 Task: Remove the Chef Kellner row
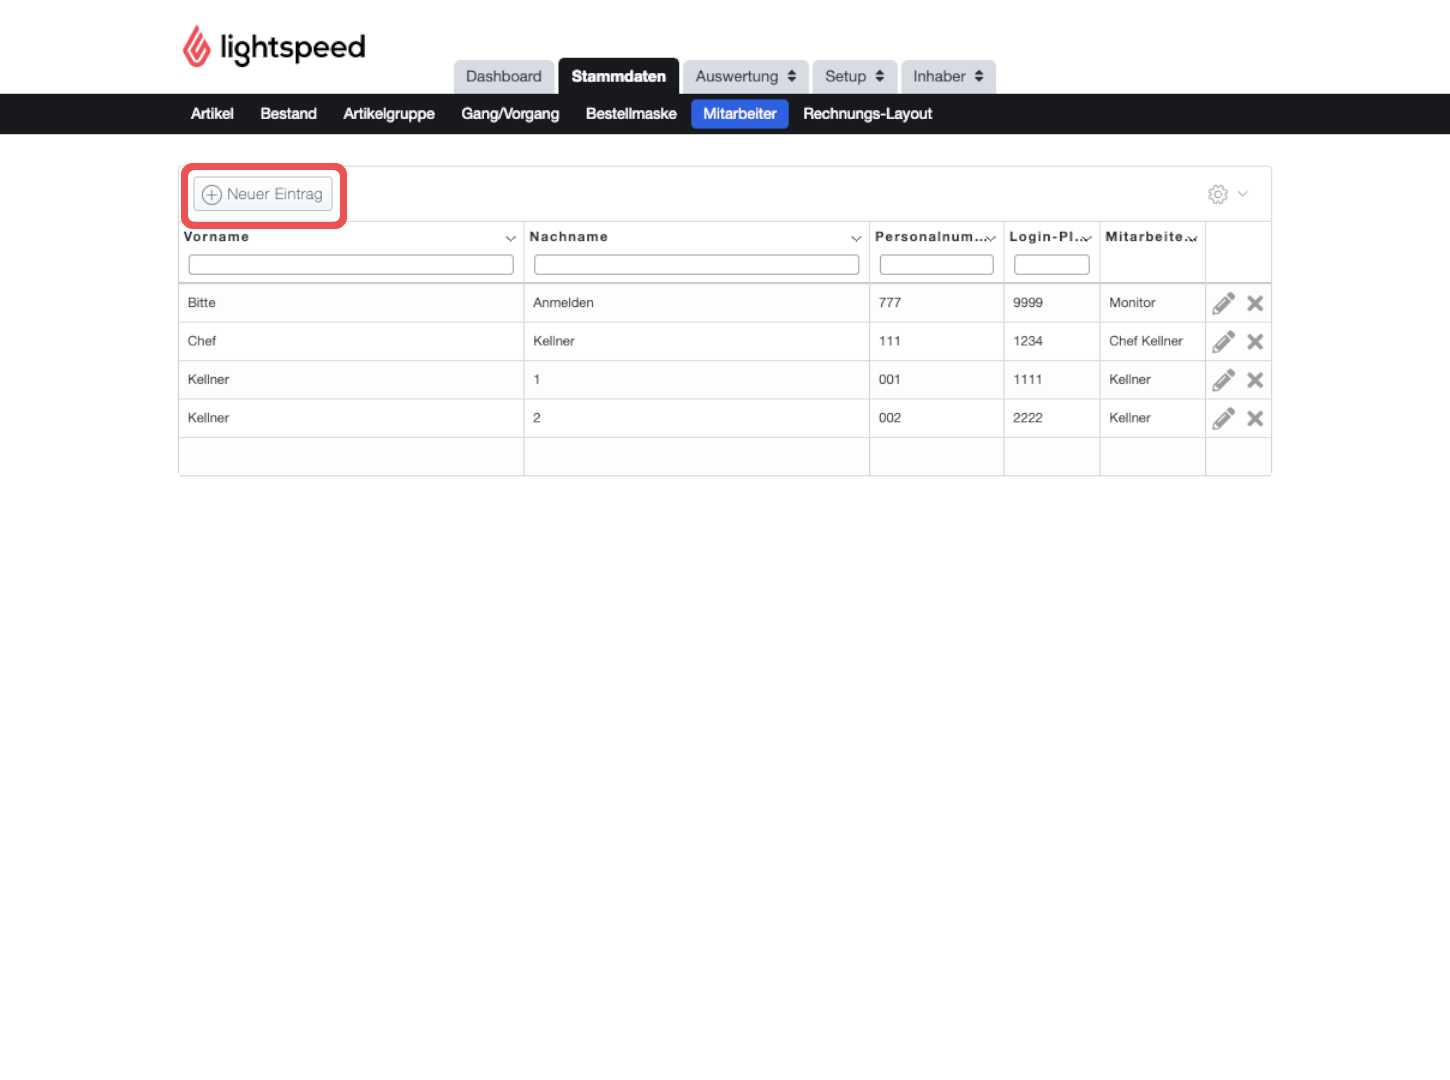pos(1255,342)
